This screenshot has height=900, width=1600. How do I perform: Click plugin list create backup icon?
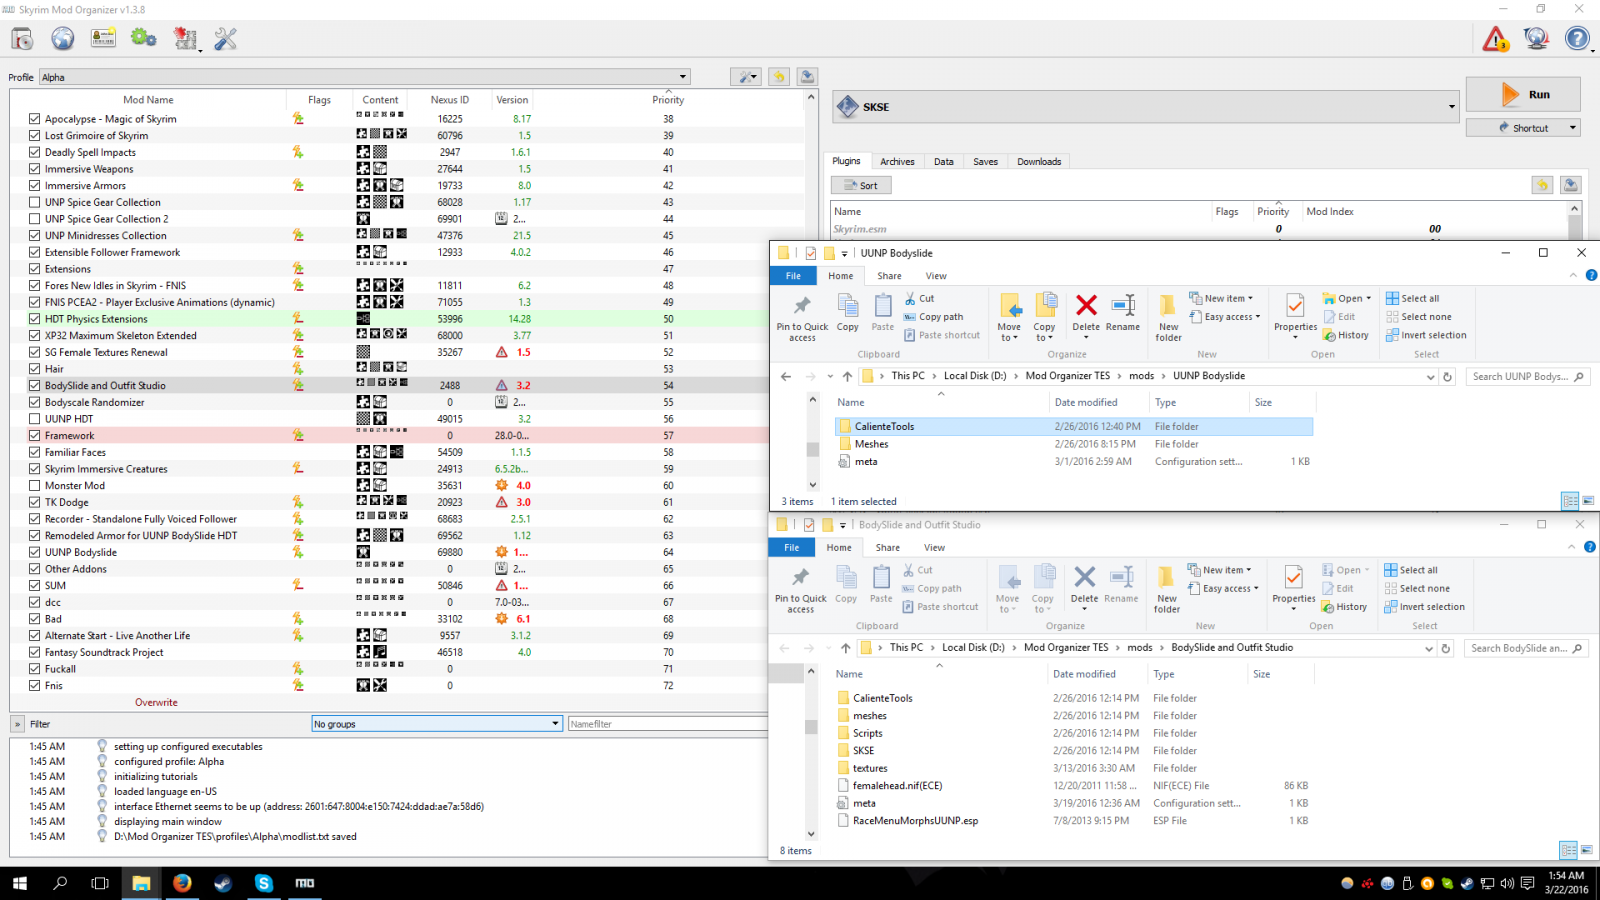pyautogui.click(x=1570, y=185)
